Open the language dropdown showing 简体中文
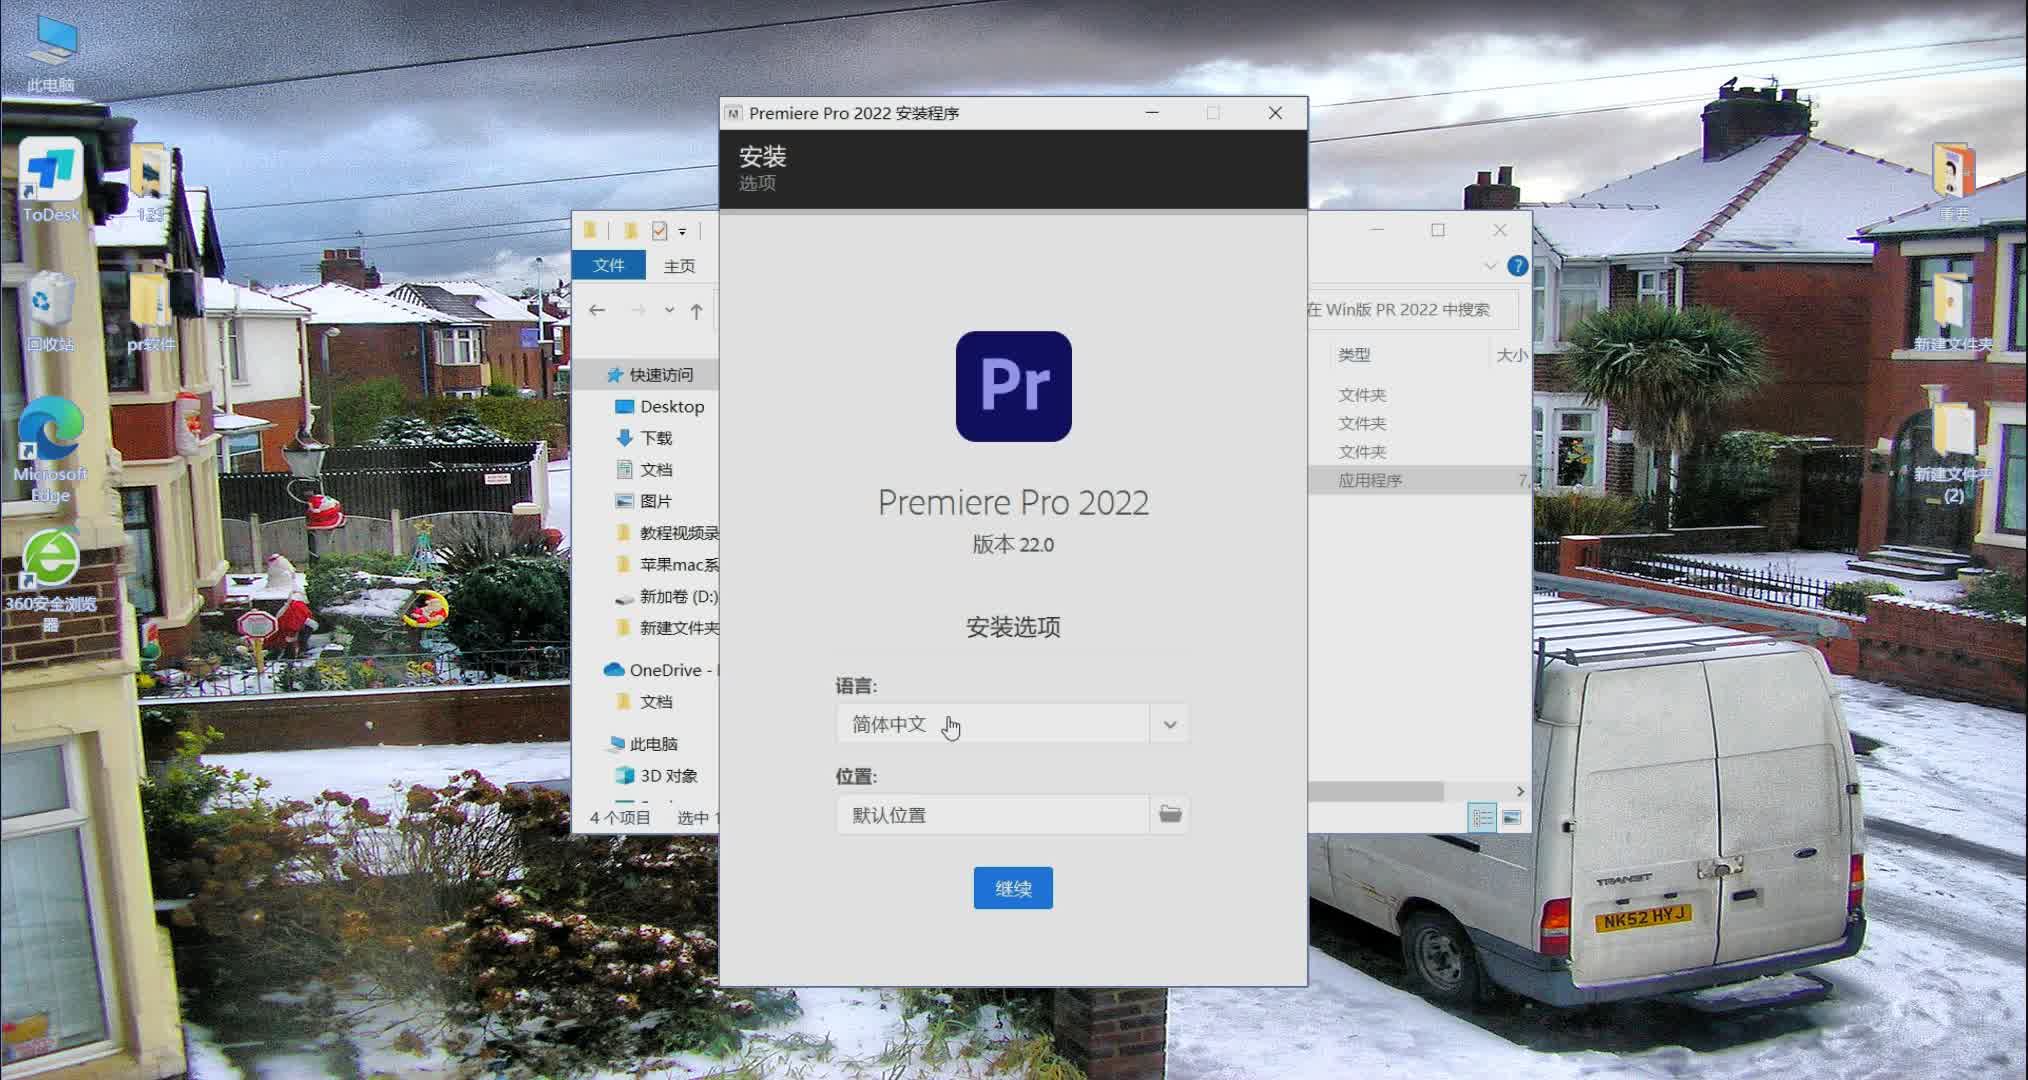 (1012, 724)
